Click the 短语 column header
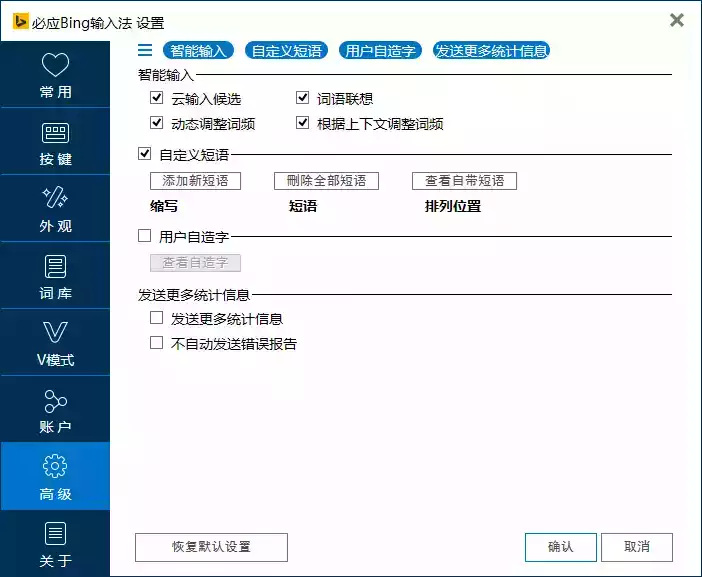 coord(303,206)
